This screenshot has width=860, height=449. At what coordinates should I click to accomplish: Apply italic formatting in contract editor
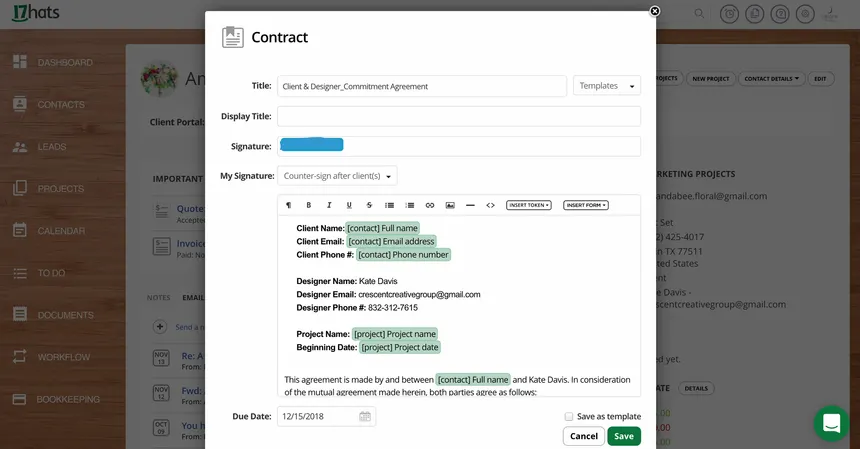329,205
